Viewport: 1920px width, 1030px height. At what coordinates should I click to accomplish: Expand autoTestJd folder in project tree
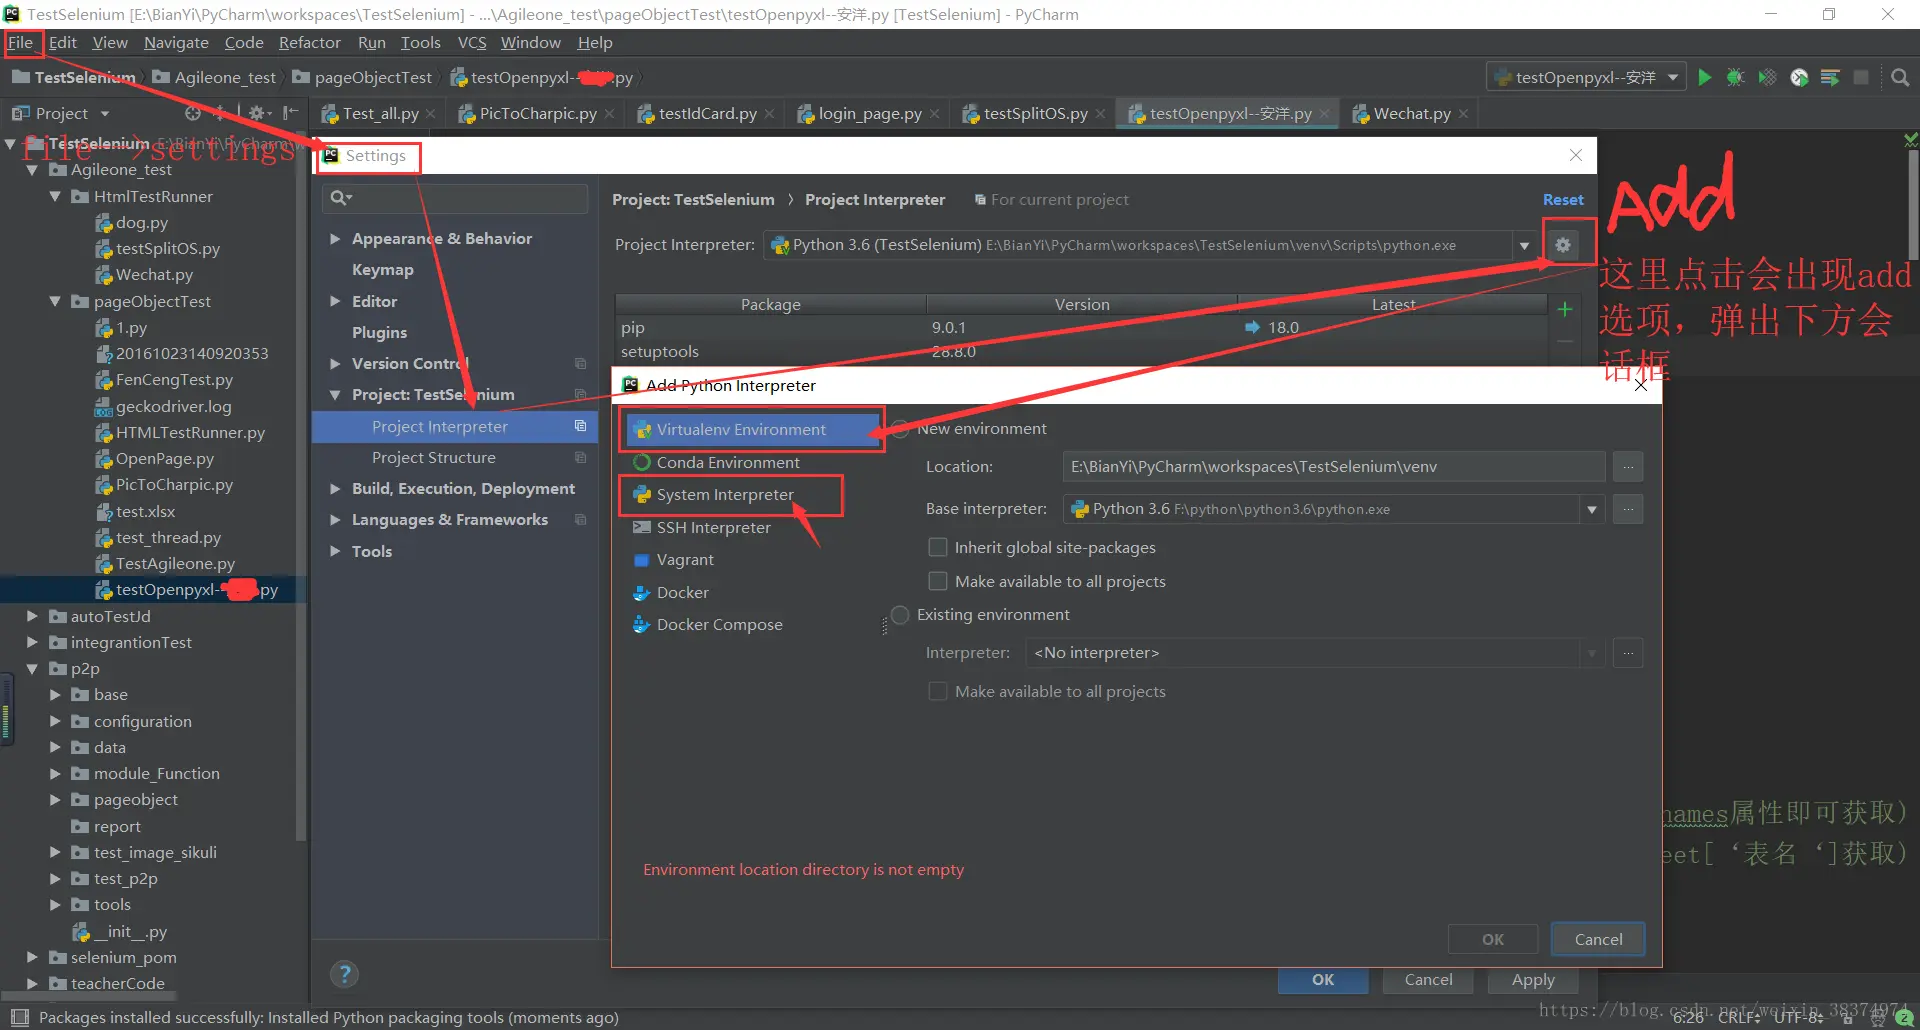point(33,616)
